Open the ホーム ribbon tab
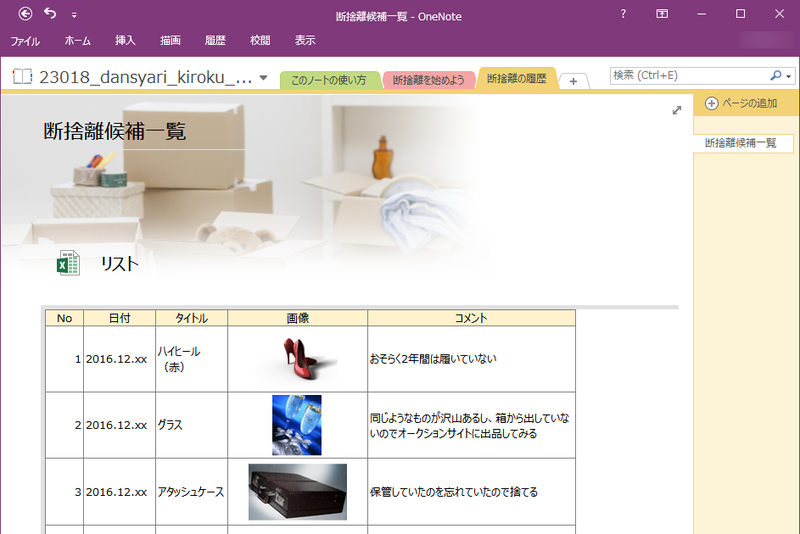The height and width of the screenshot is (534, 800). [x=78, y=40]
